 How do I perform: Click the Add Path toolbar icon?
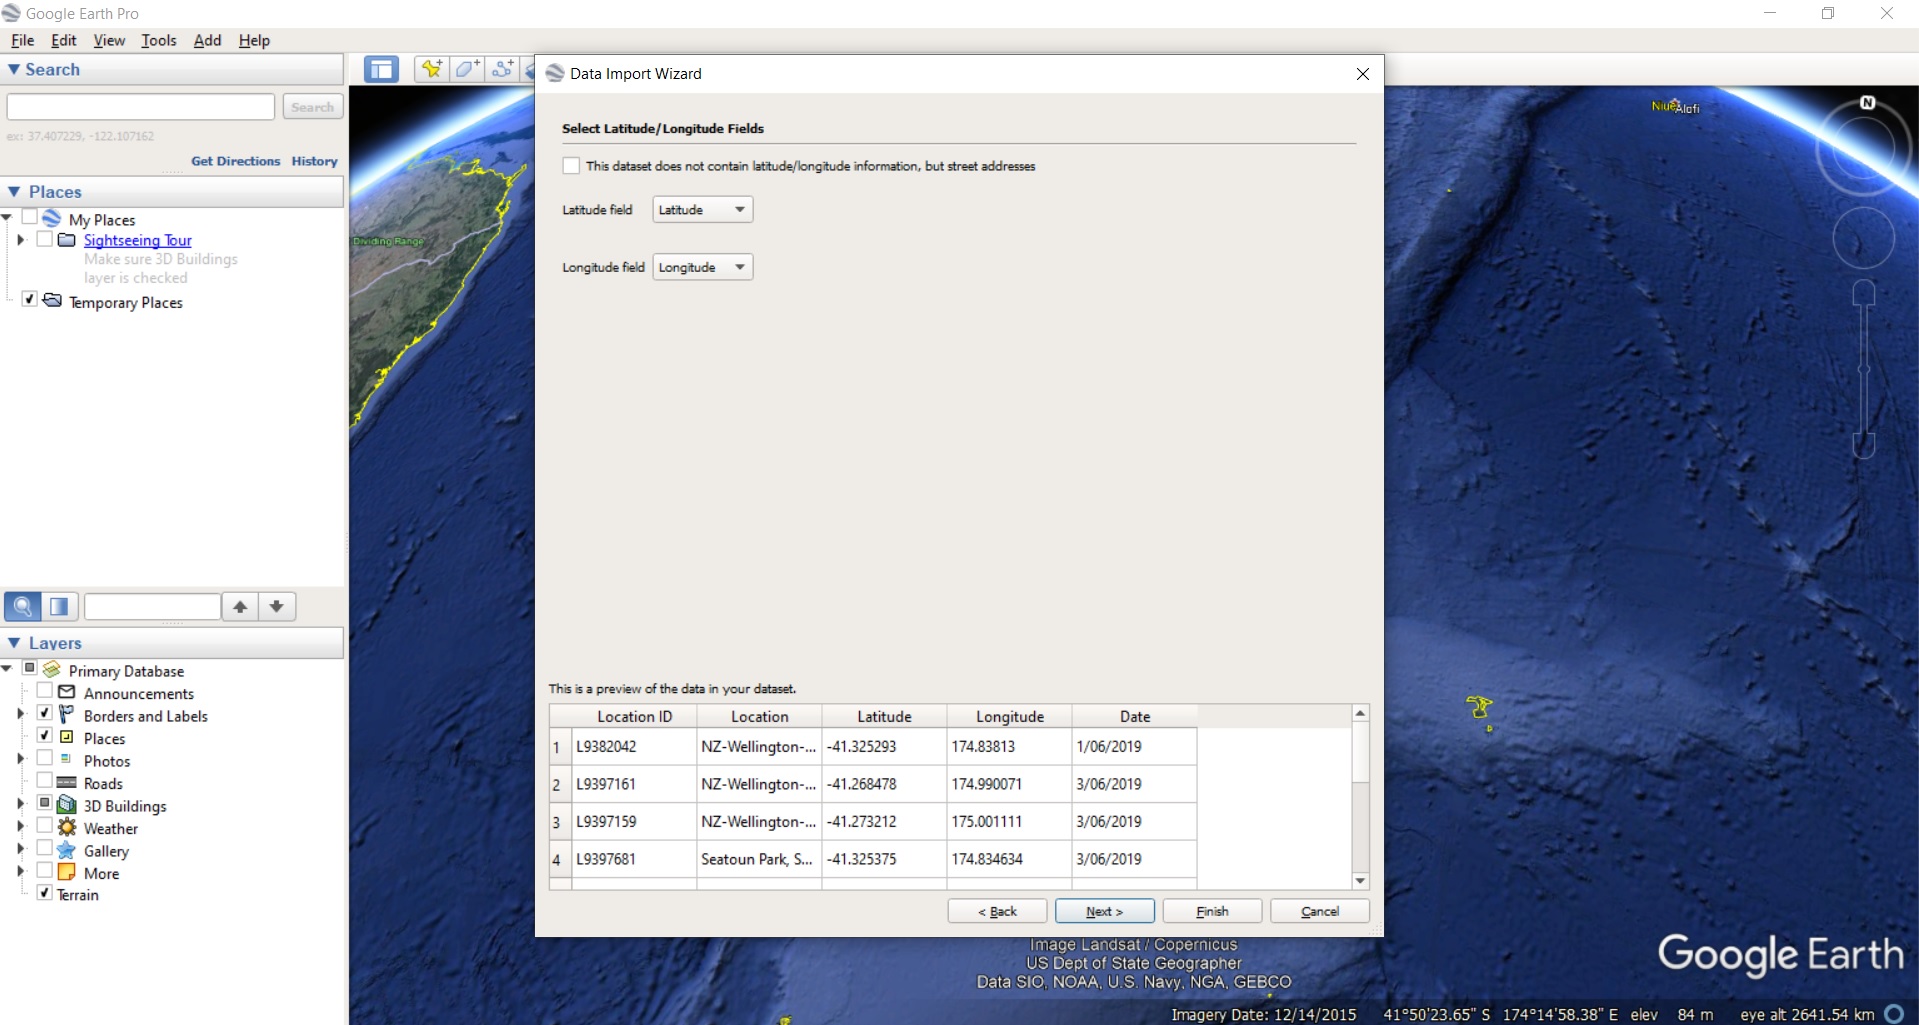(x=503, y=69)
